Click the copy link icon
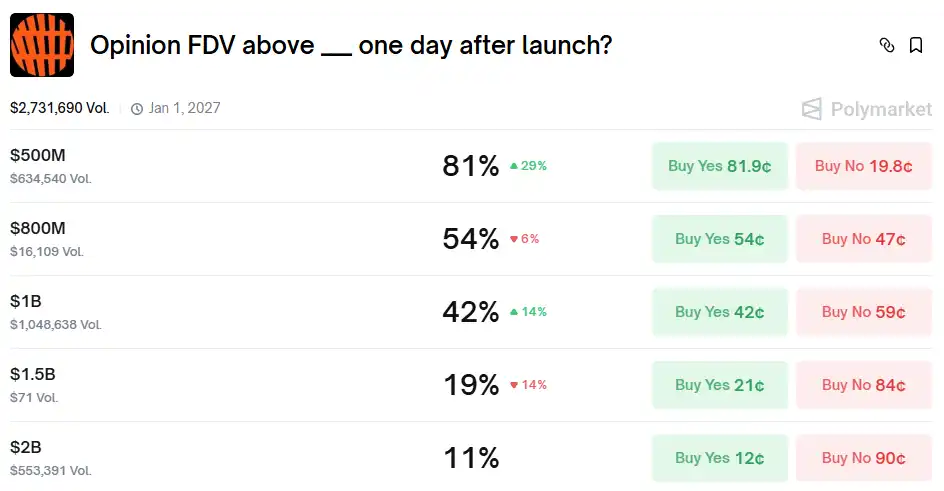This screenshot has height=491, width=944. click(x=886, y=45)
